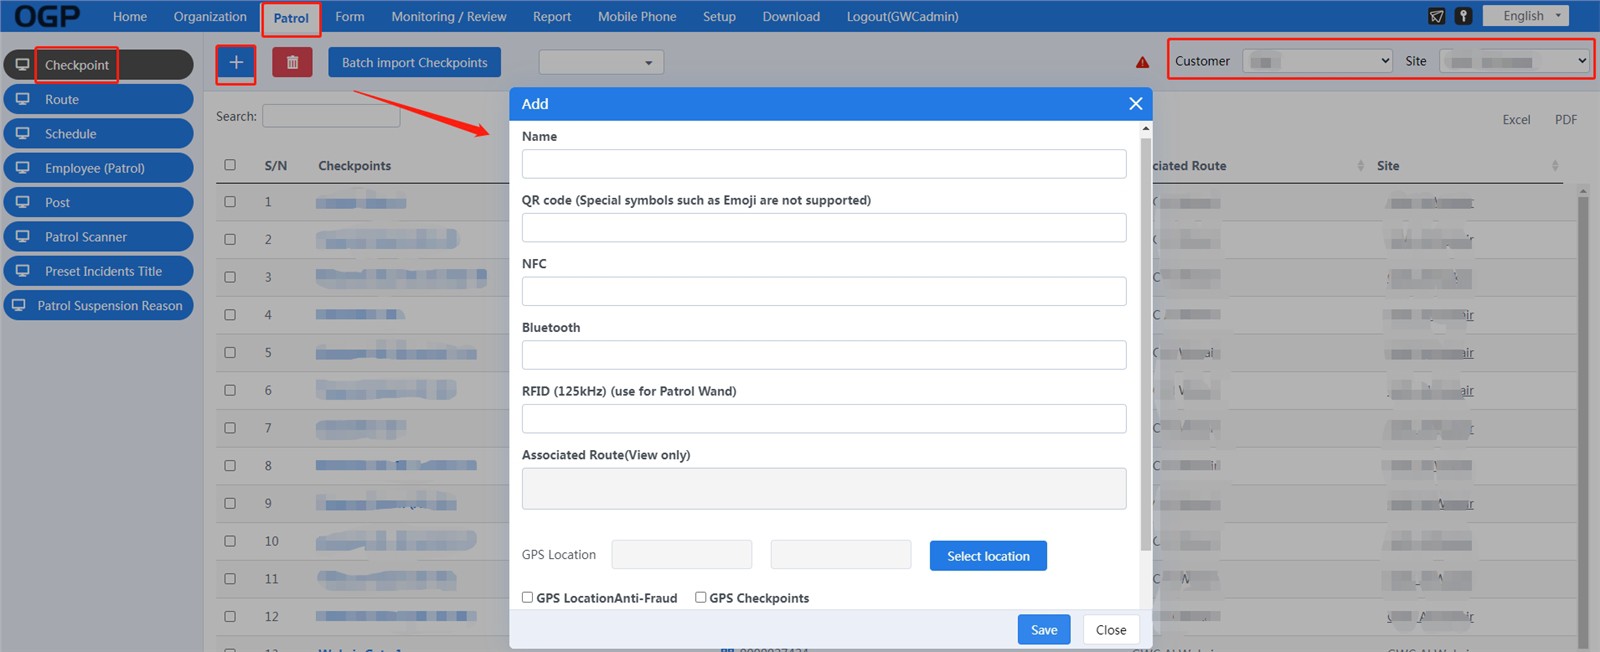Click the red warning triangle icon
1600x652 pixels.
(x=1142, y=63)
